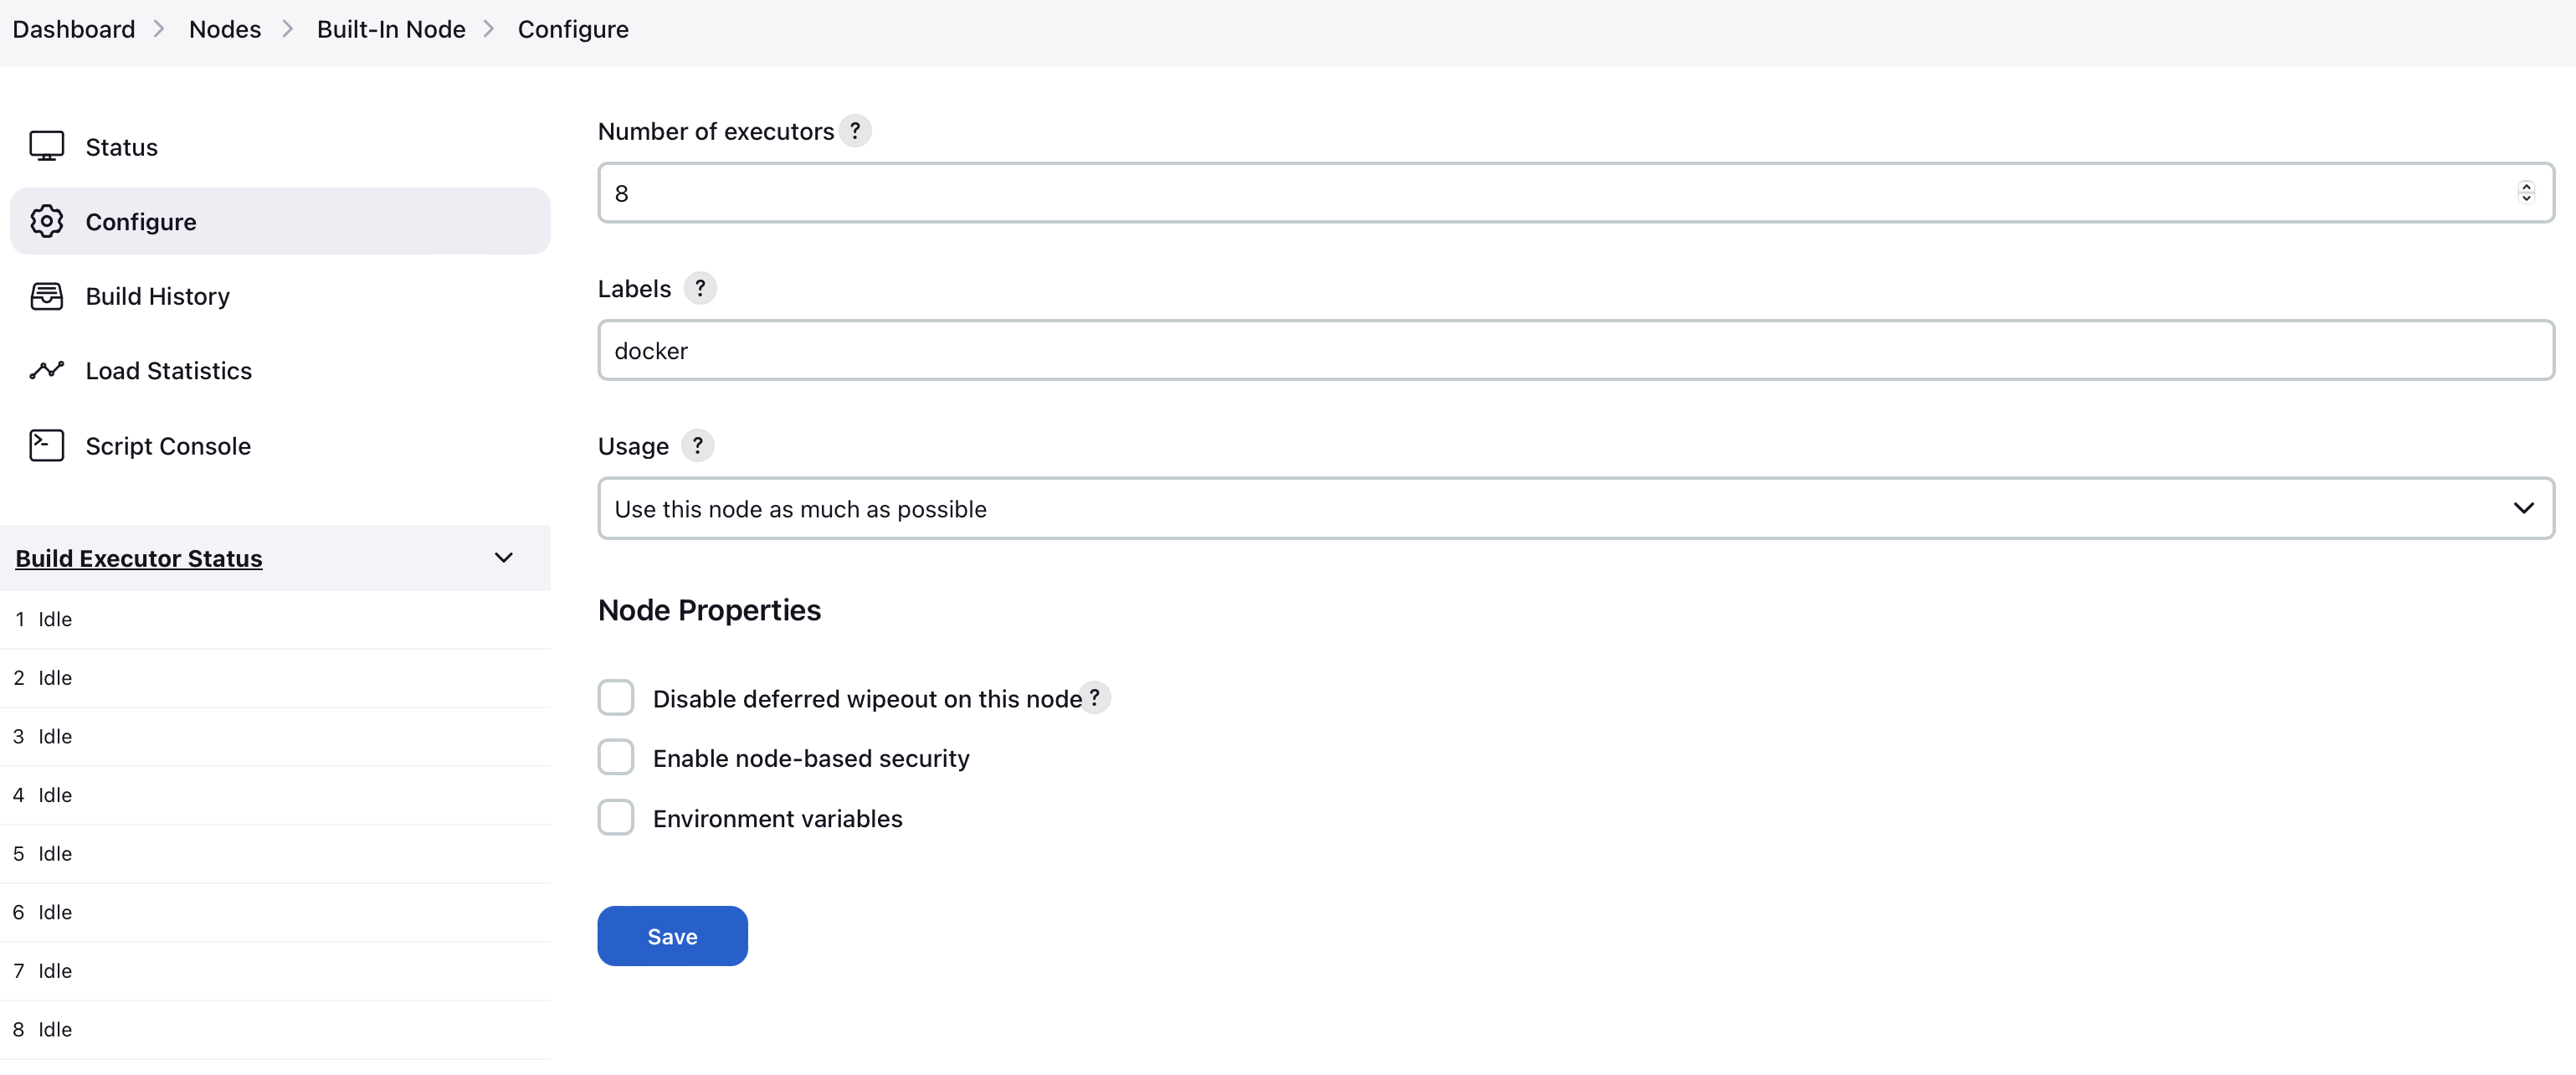
Task: Open the Script Console terminal icon
Action: (x=46, y=445)
